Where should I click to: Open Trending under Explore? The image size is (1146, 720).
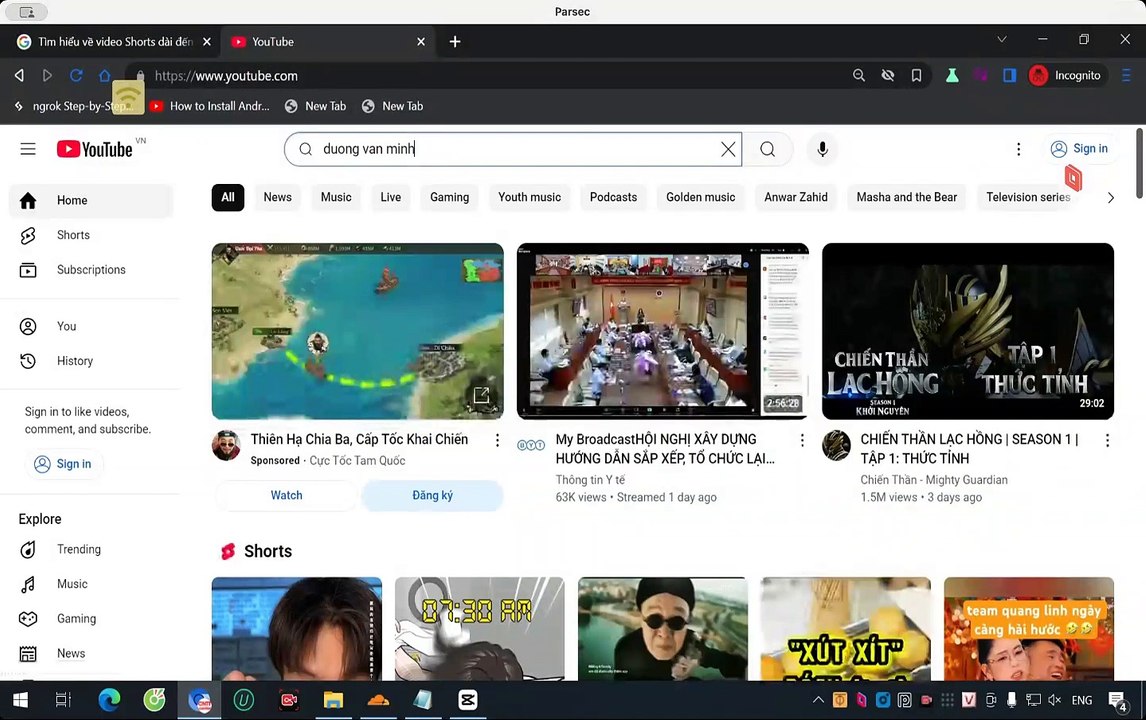coord(91,550)
